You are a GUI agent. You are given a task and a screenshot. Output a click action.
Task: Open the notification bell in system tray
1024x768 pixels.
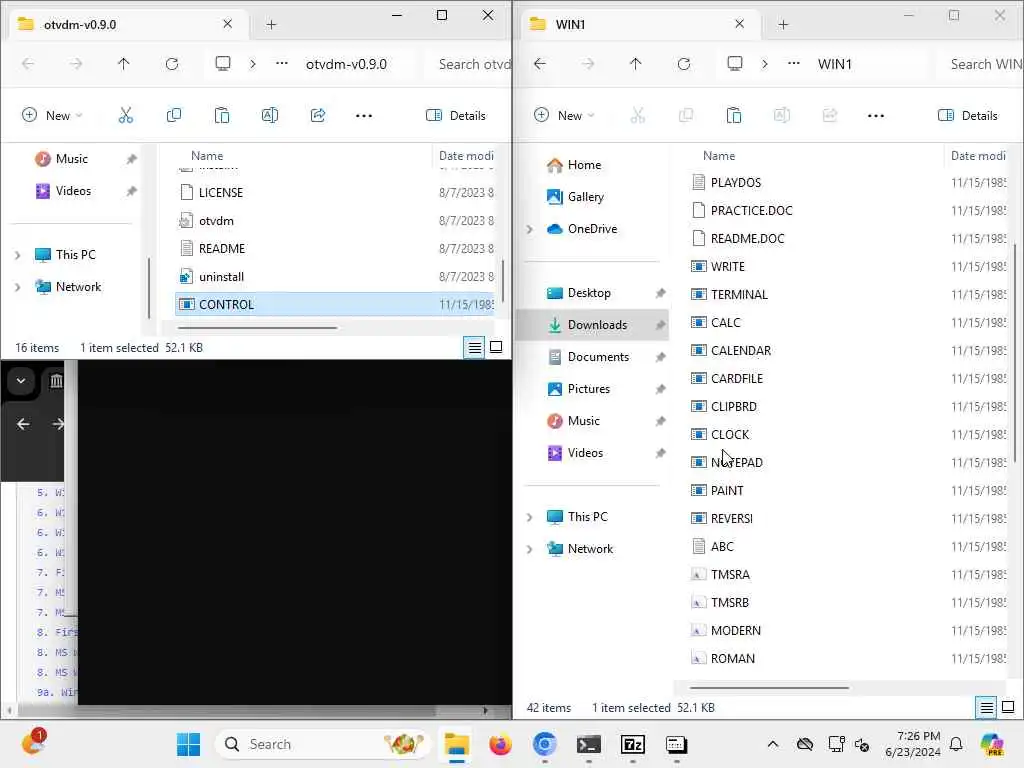point(956,744)
